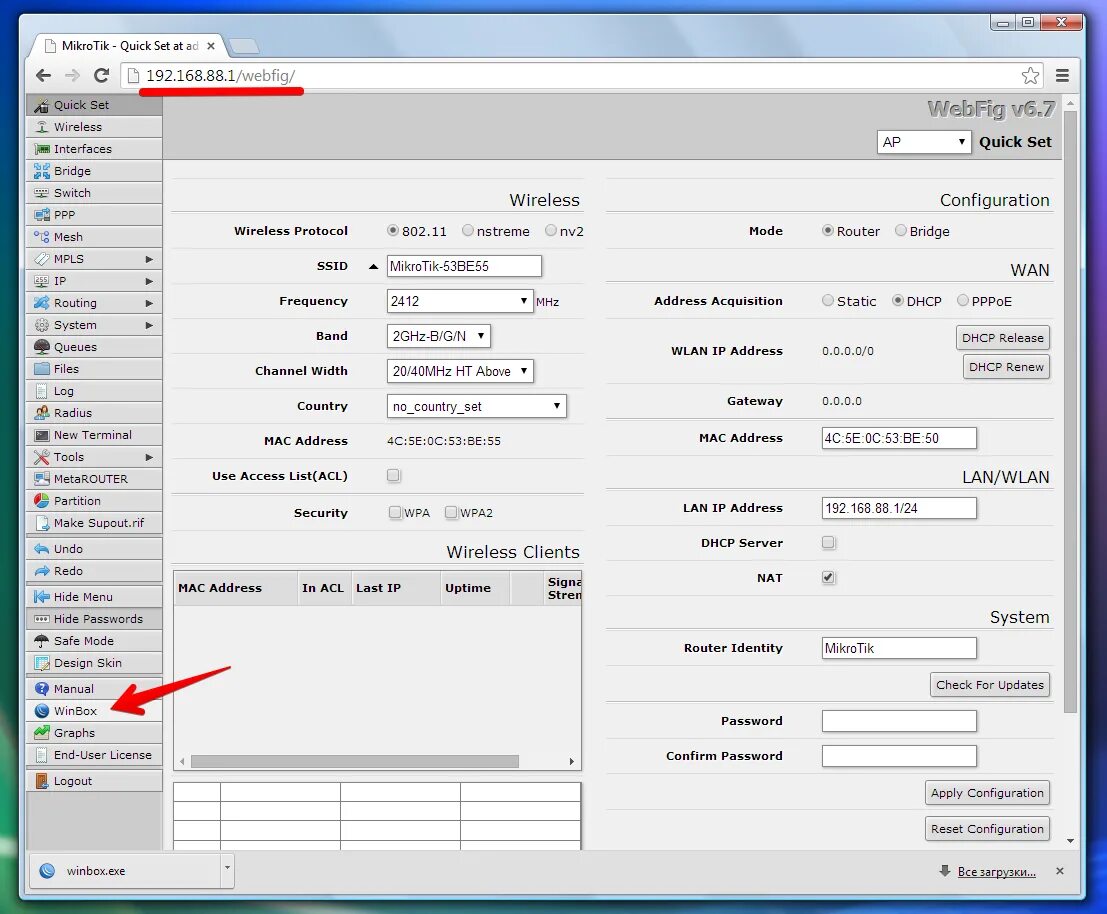Click the Wireless antenna icon
This screenshot has height=914, width=1107.
[x=42, y=127]
